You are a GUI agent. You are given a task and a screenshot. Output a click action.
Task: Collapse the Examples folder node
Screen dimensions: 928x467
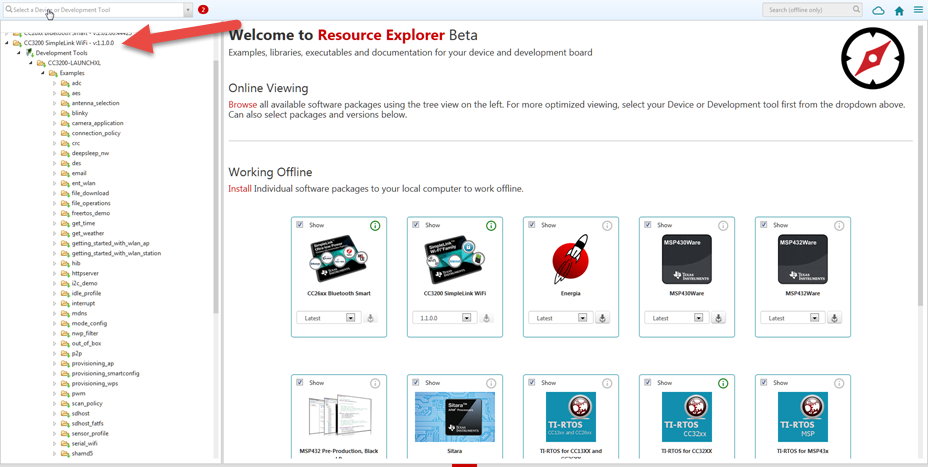pos(43,73)
